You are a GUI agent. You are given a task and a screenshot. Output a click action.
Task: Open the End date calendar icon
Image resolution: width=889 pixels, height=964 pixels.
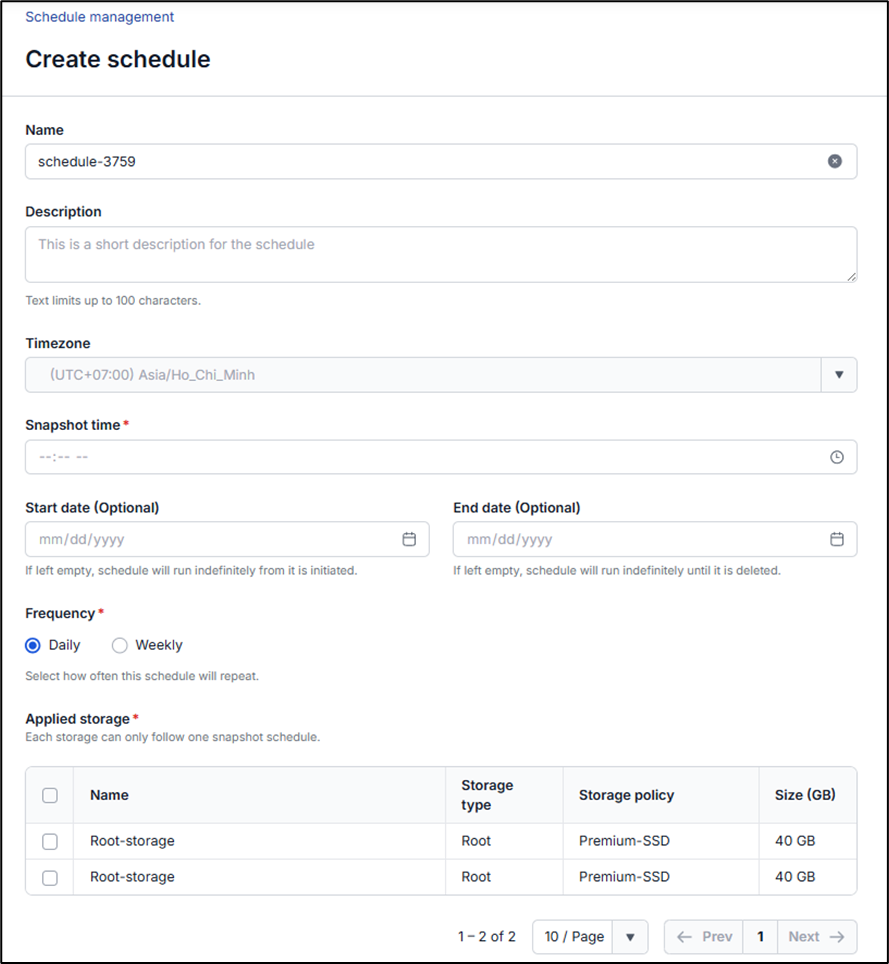click(837, 539)
